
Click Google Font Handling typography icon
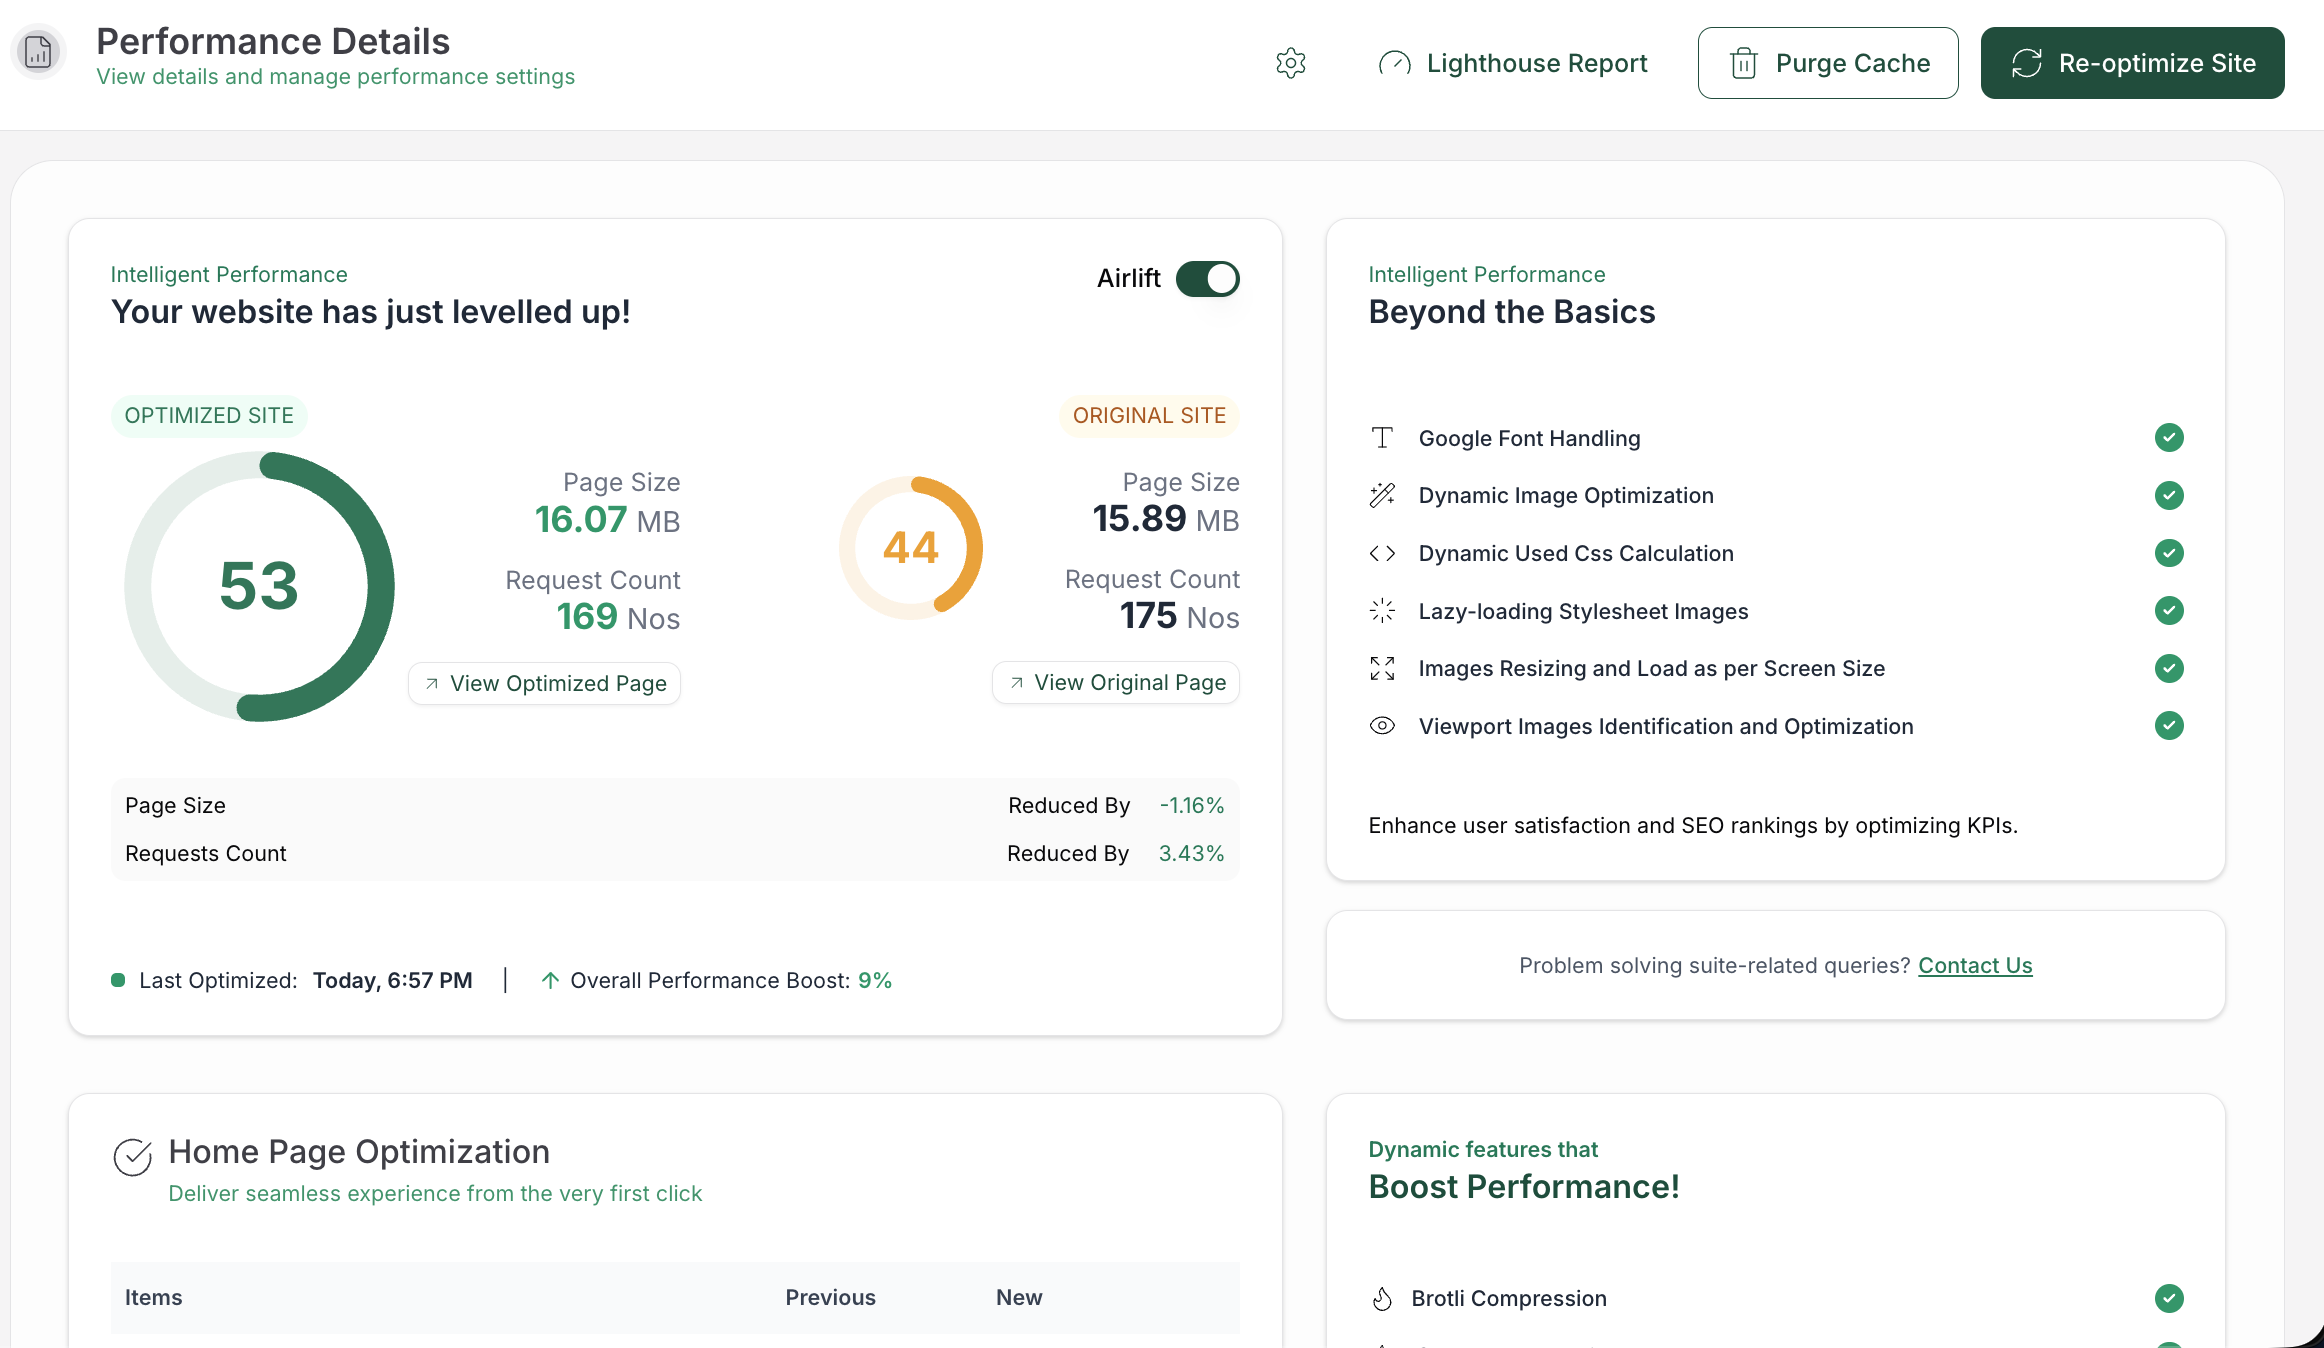click(x=1382, y=438)
